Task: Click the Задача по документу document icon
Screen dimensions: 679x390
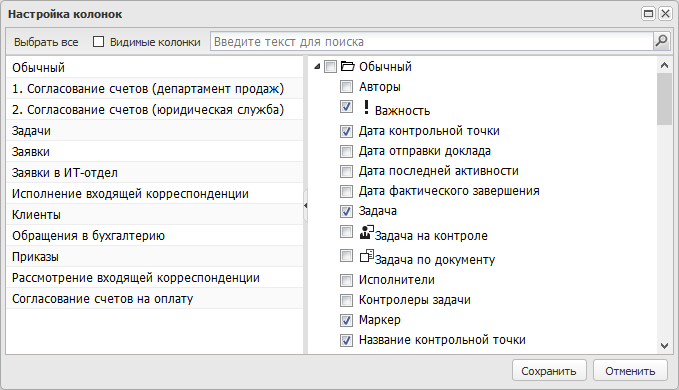Action: click(366, 256)
